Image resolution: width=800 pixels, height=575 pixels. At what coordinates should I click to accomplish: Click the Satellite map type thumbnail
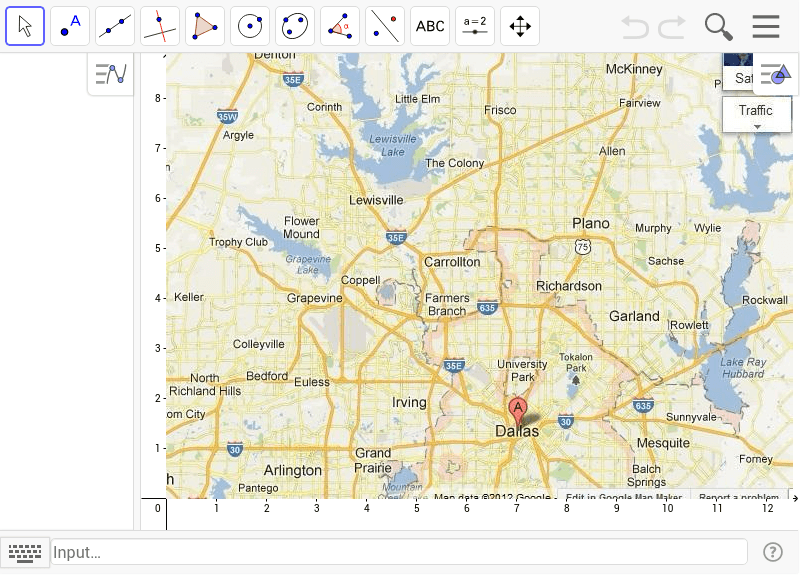click(x=738, y=72)
